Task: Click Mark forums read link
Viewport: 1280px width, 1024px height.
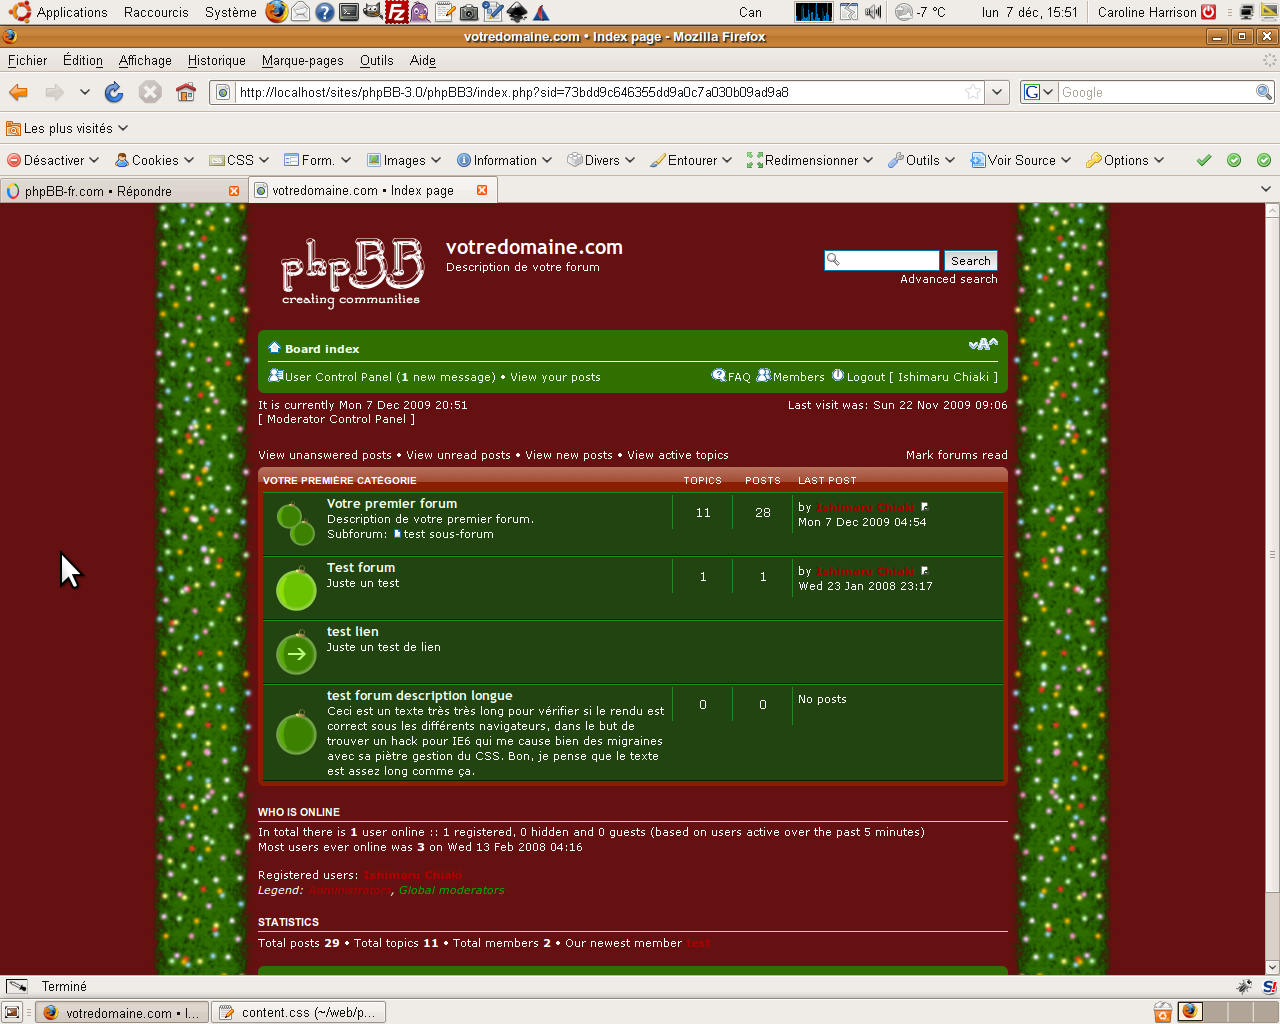Action: (957, 455)
